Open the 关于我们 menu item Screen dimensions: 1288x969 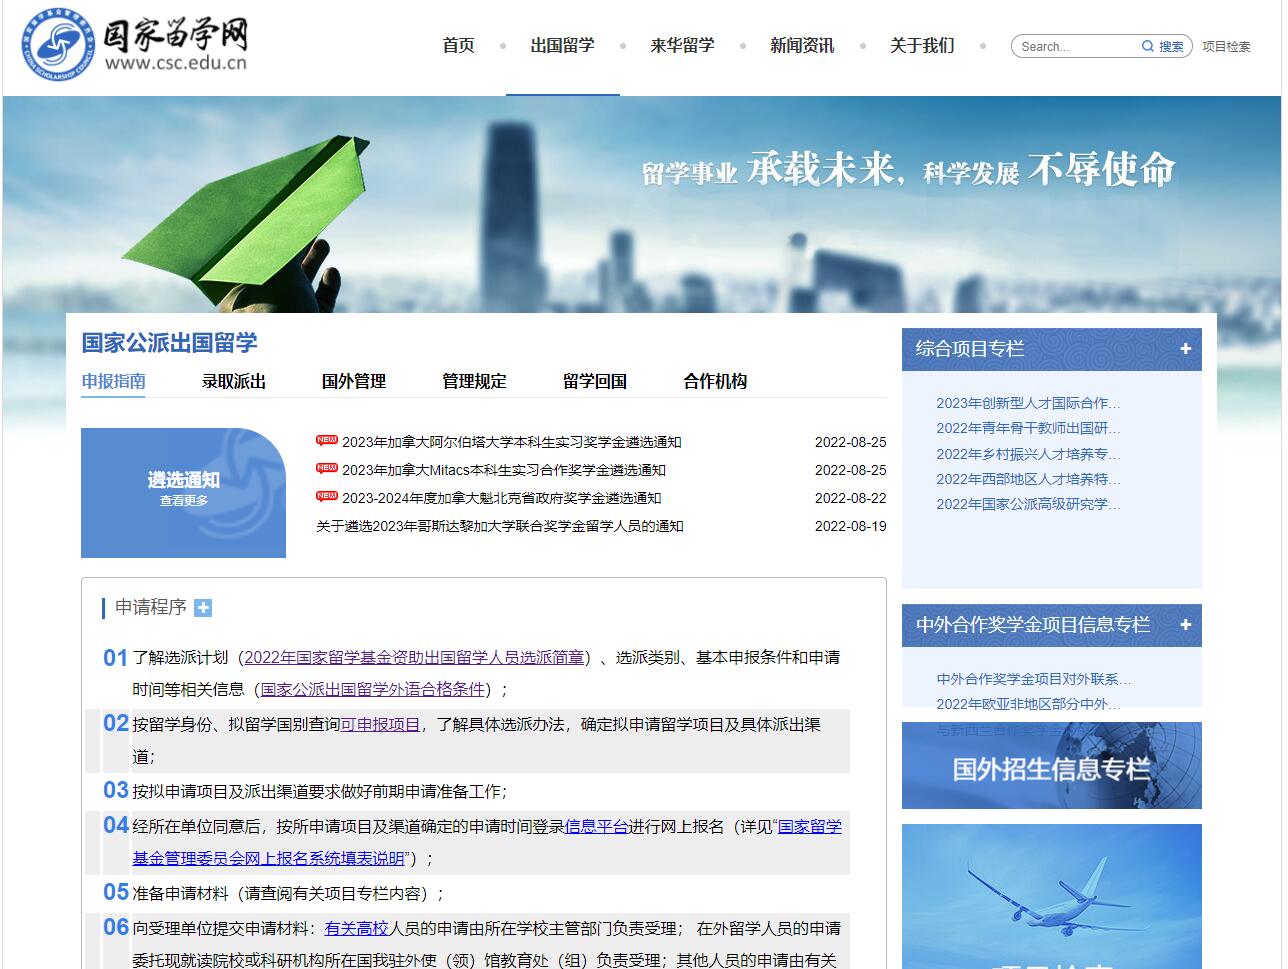(x=922, y=45)
